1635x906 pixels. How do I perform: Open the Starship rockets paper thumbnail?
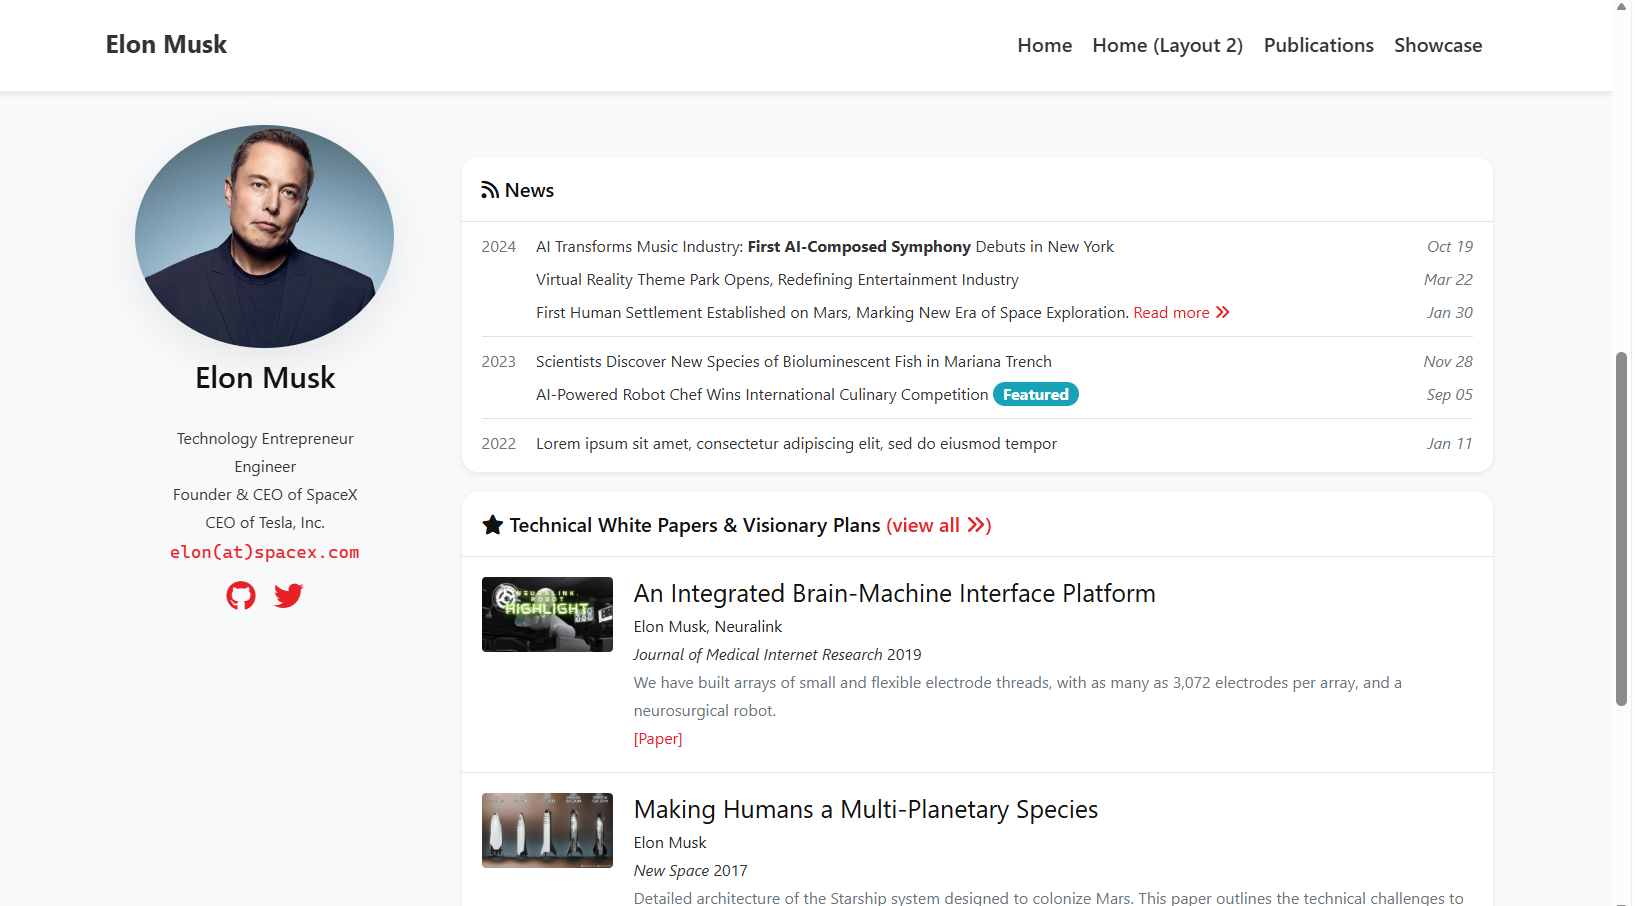pyautogui.click(x=547, y=830)
